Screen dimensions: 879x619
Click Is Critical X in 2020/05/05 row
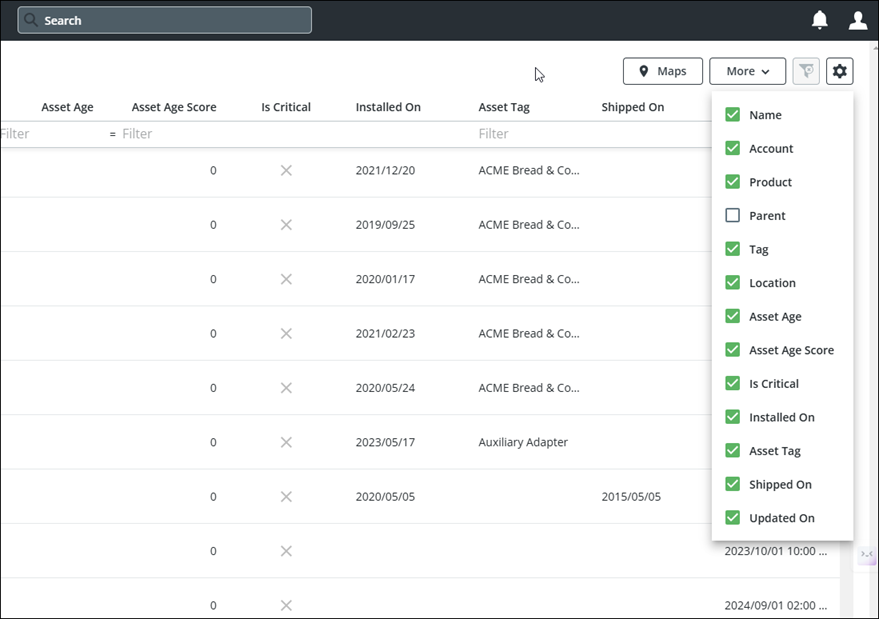point(286,497)
